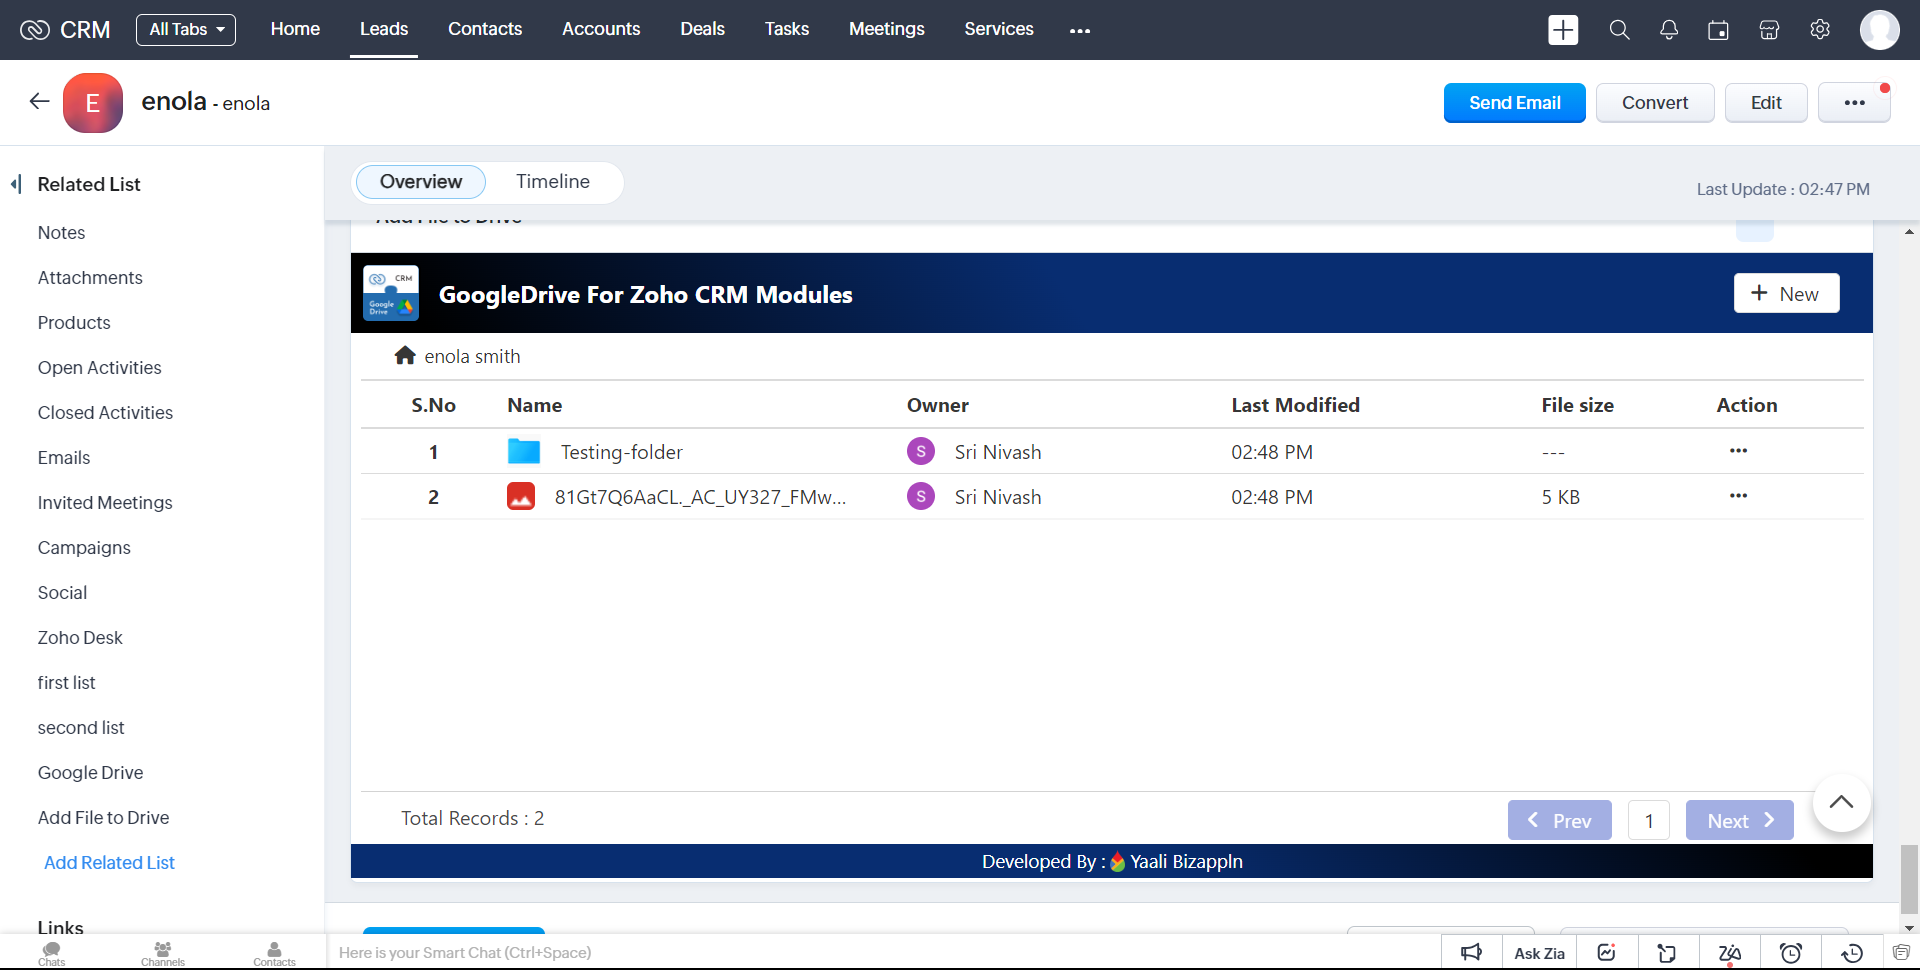Open the All Tabs dropdown

186,30
